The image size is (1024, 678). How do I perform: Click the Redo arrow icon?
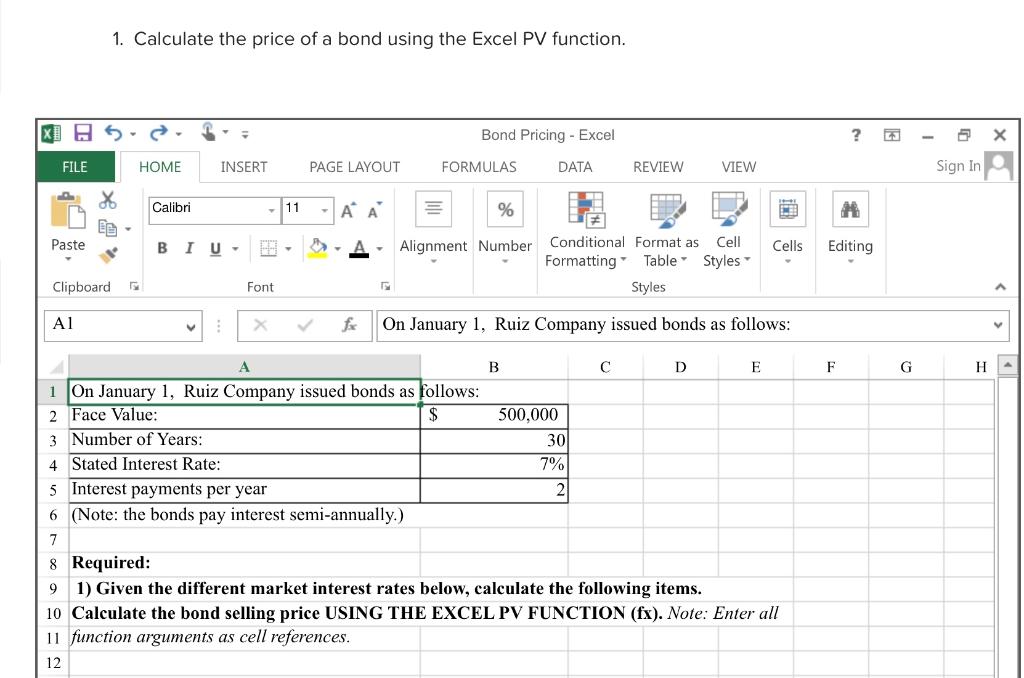tap(158, 133)
